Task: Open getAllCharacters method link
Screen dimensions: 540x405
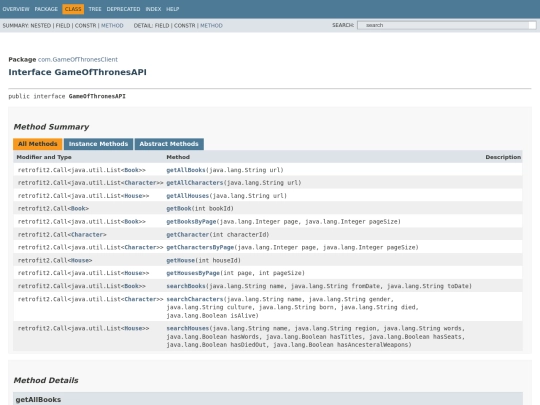Action: point(195,183)
